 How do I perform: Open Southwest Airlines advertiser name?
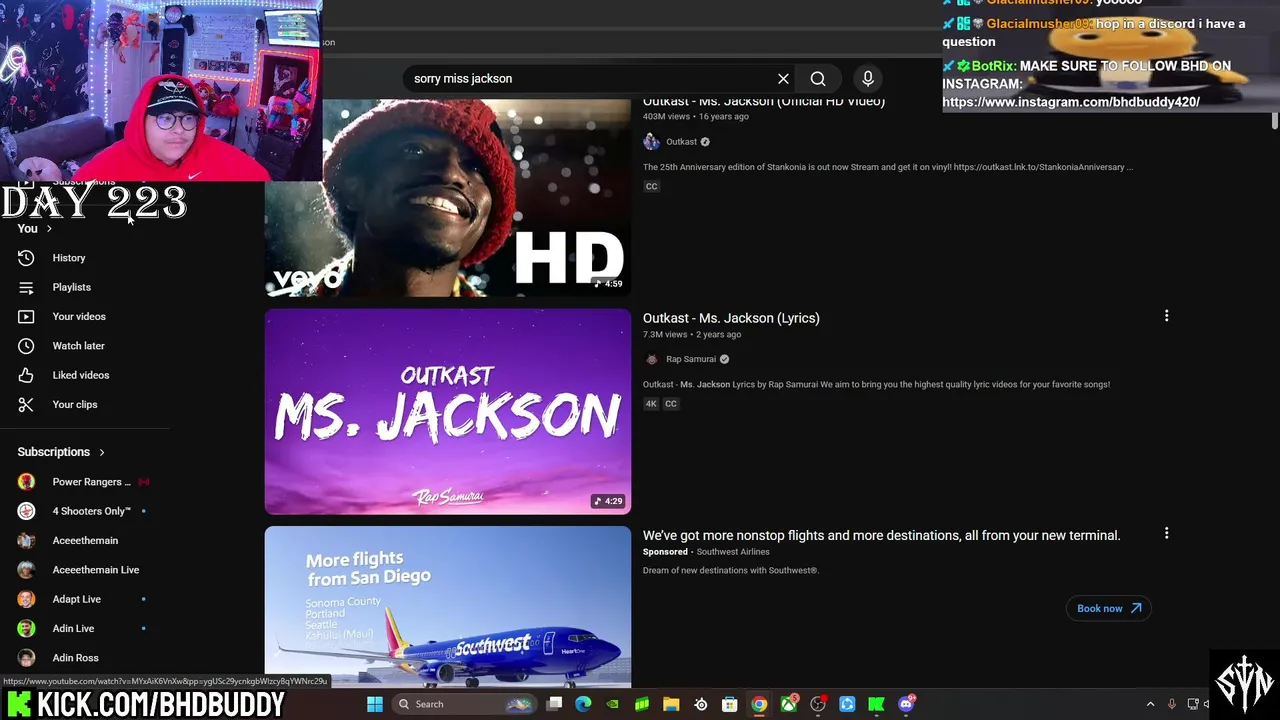click(733, 552)
